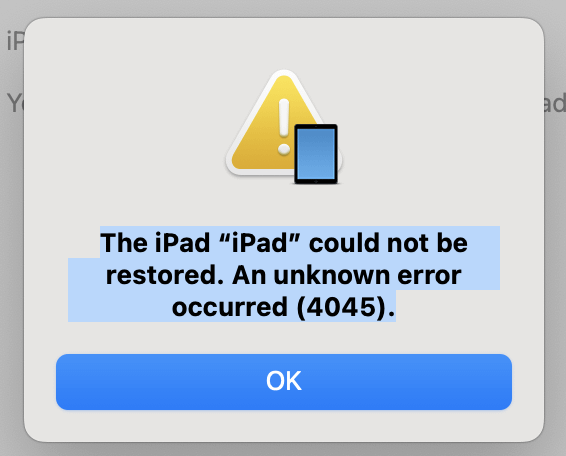Click the words "could not be"

[x=388, y=243]
